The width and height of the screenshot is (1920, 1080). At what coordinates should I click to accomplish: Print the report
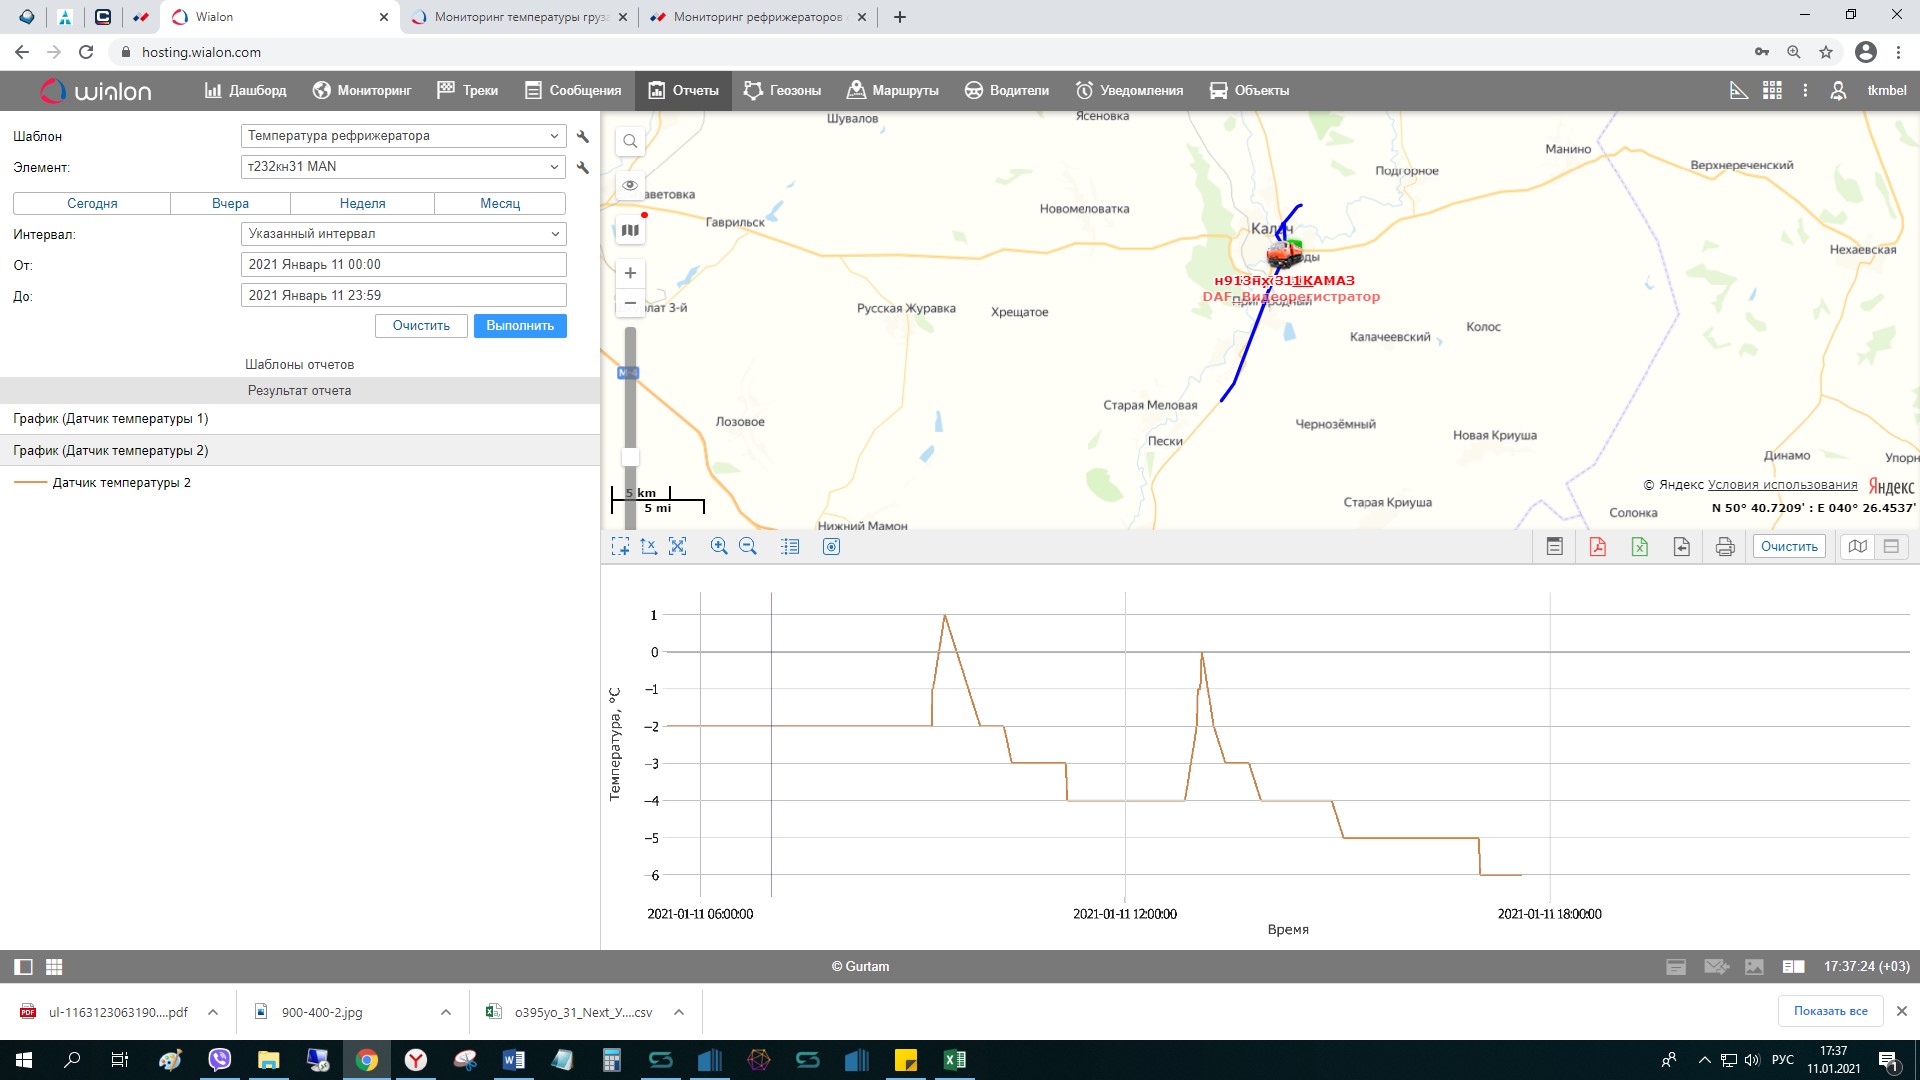1725,546
